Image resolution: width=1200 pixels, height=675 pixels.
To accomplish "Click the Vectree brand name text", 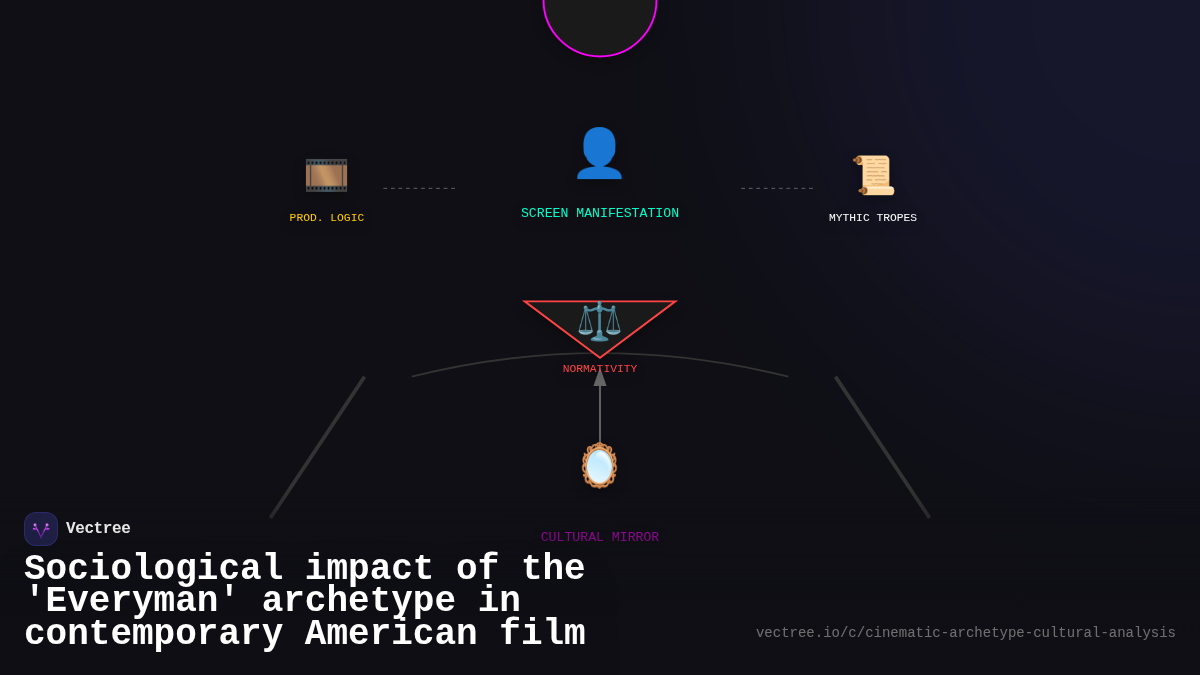I will [x=99, y=528].
